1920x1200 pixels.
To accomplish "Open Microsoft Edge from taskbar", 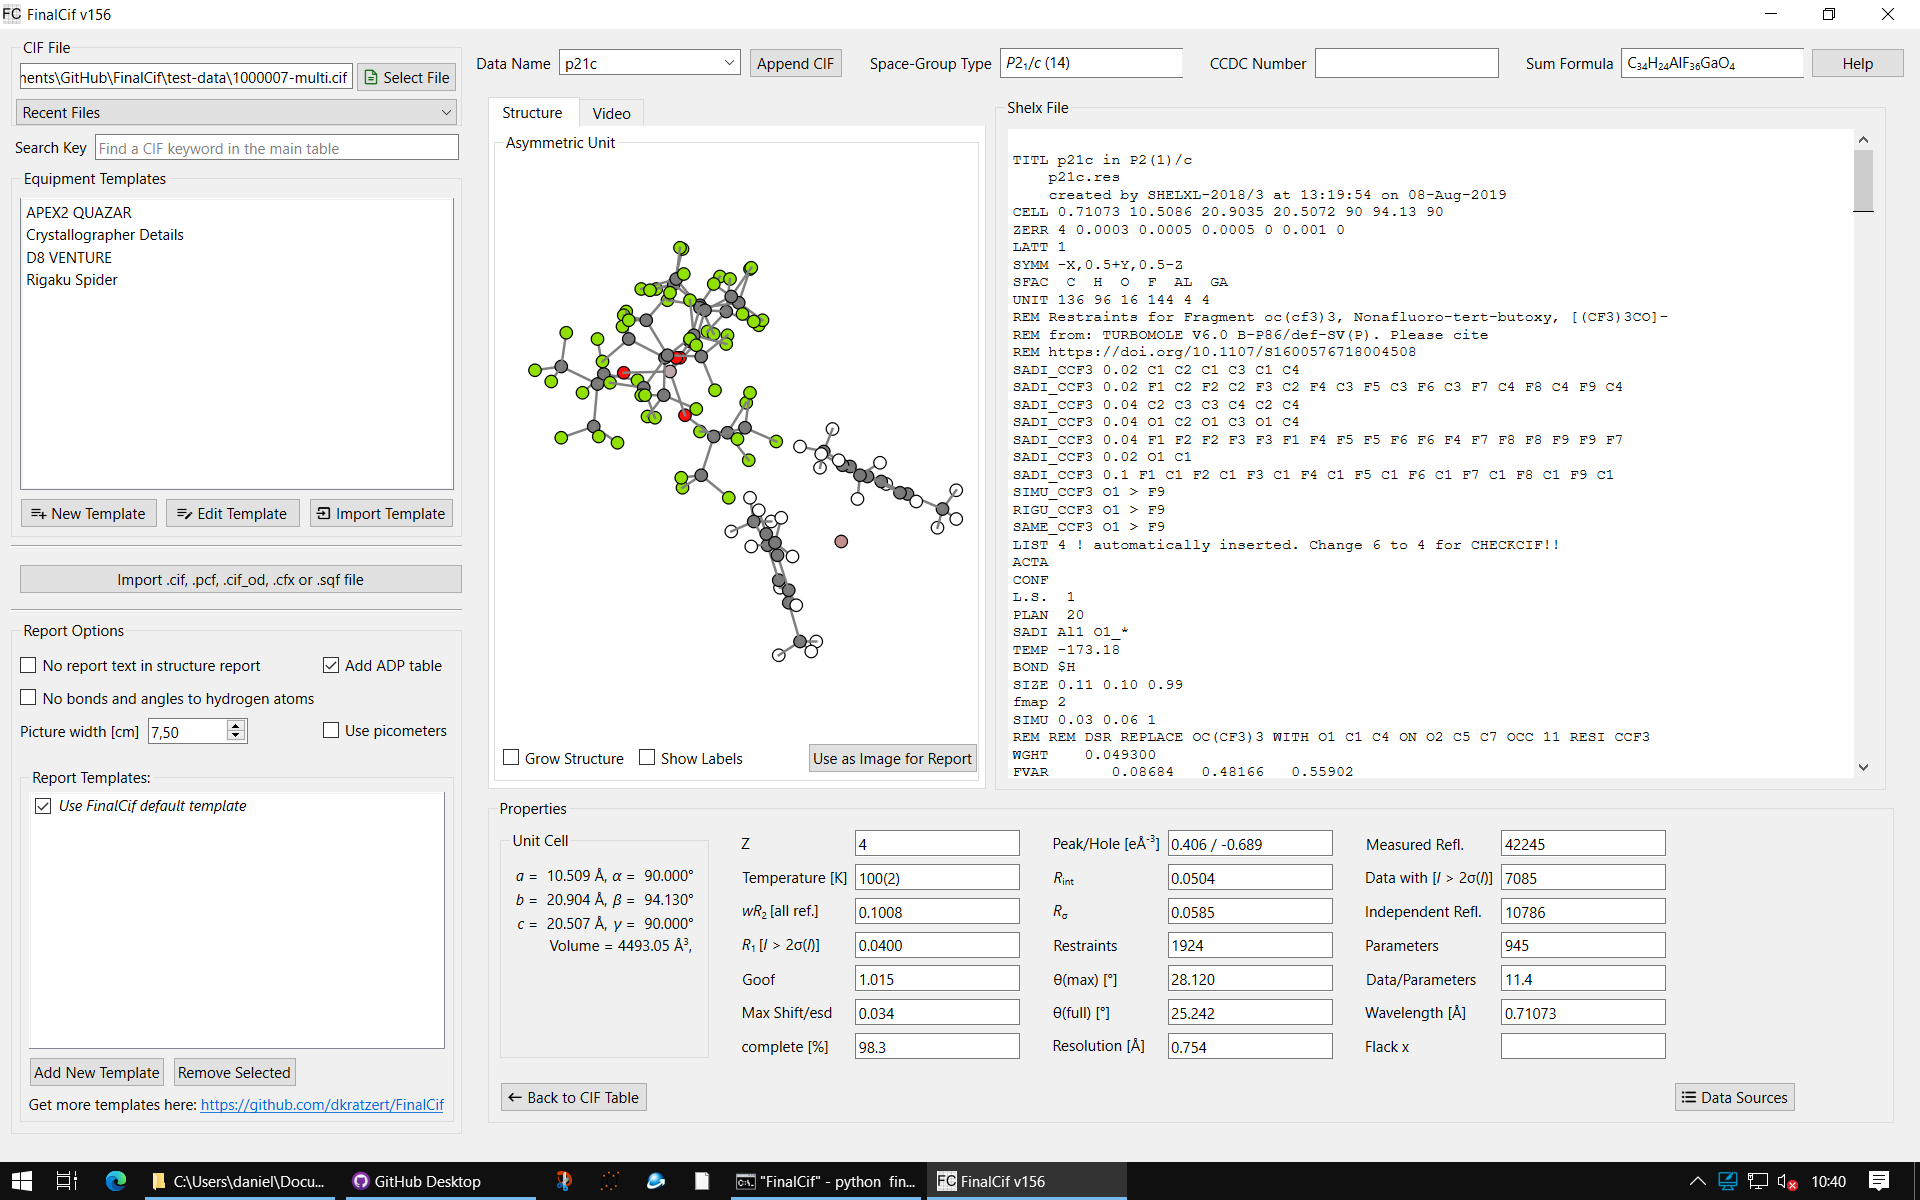I will [116, 1181].
